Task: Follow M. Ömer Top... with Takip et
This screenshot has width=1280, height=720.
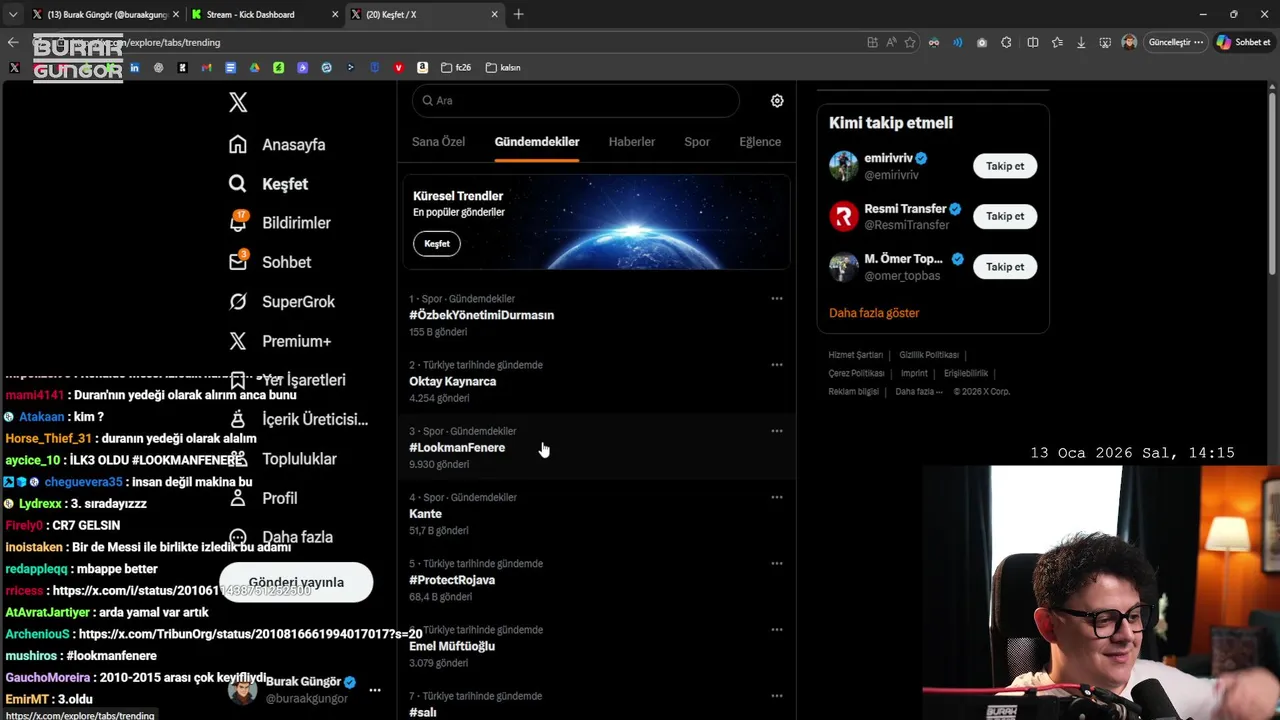Action: point(1005,267)
